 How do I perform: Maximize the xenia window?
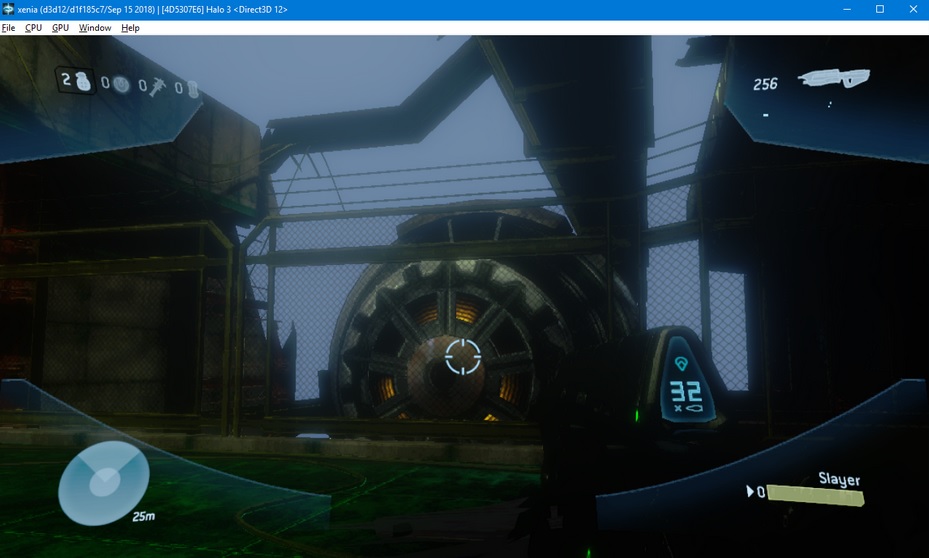(x=880, y=9)
